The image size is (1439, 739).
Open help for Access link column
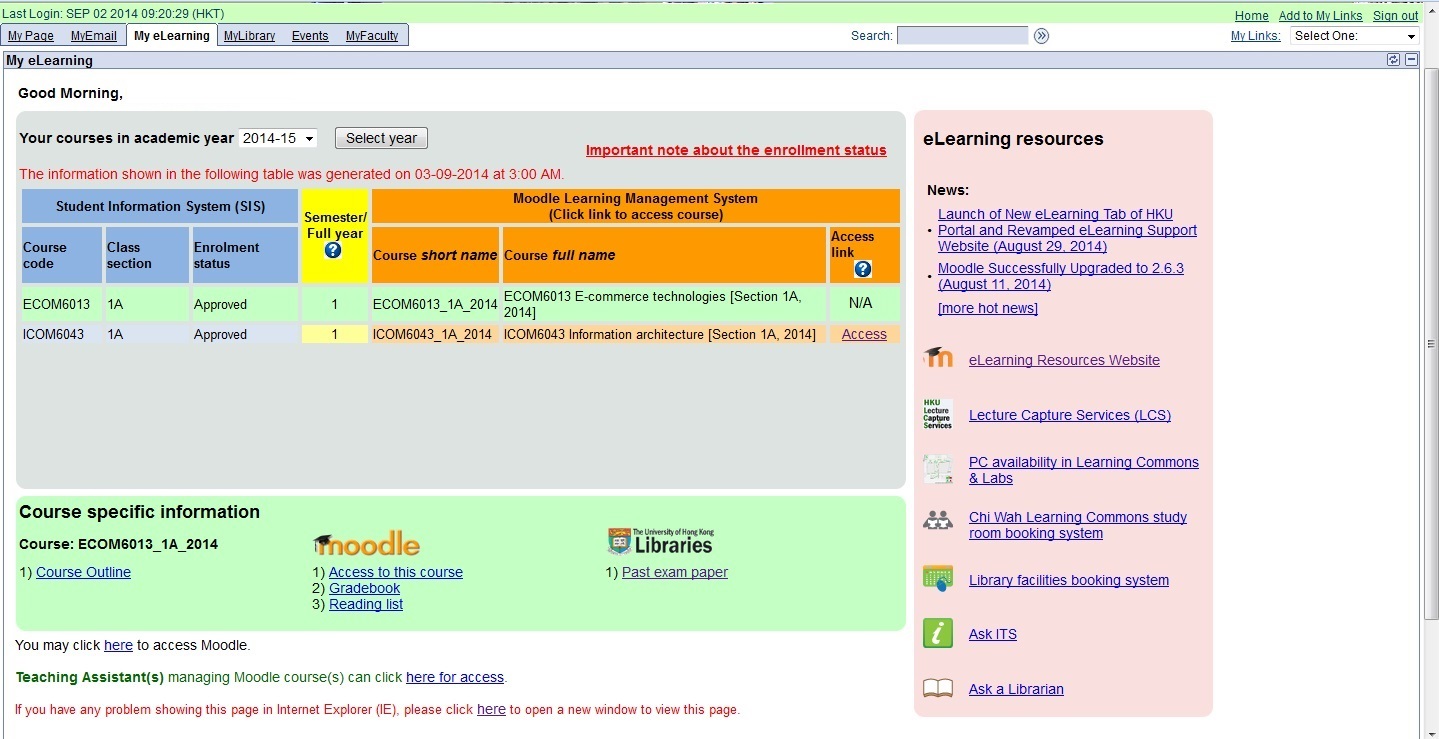[x=861, y=269]
